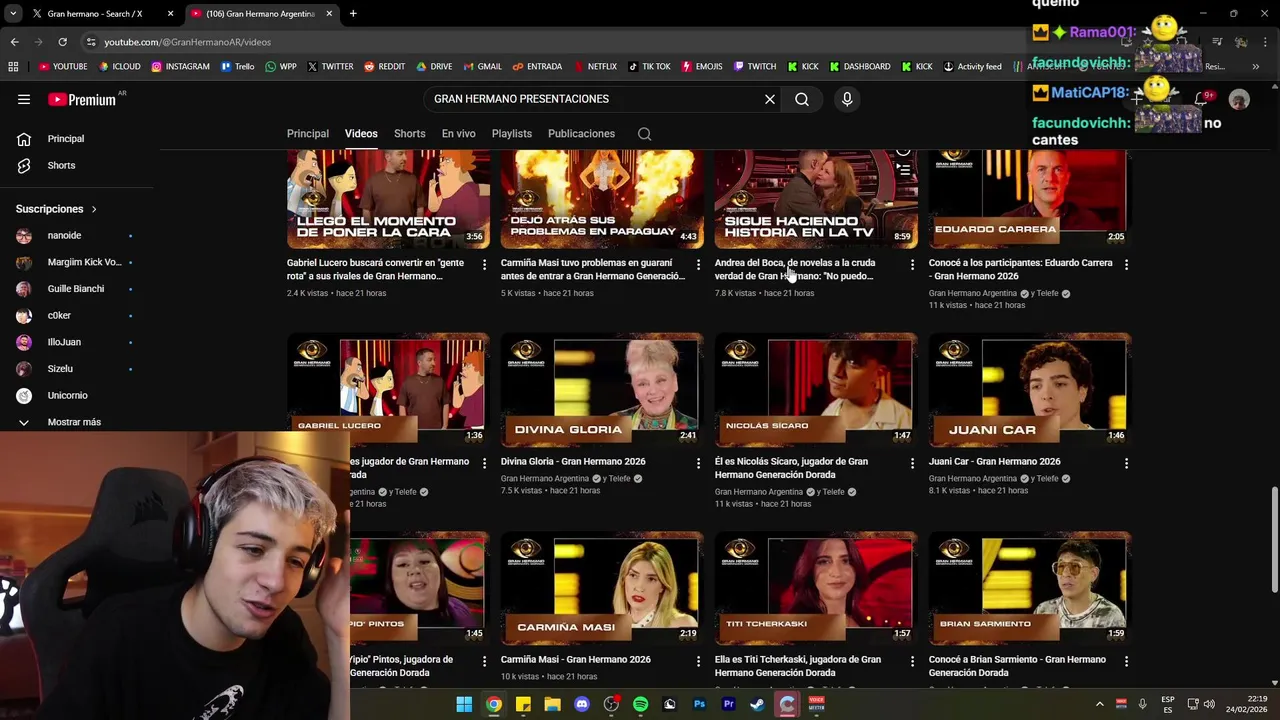The width and height of the screenshot is (1280, 720).
Task: Expand the Suscripciones section chevron
Action: (x=94, y=209)
